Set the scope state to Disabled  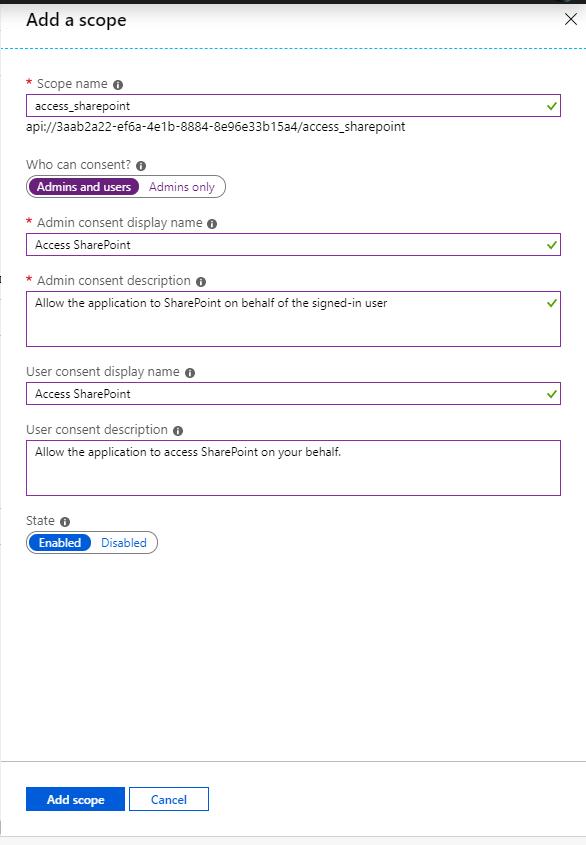(x=124, y=543)
